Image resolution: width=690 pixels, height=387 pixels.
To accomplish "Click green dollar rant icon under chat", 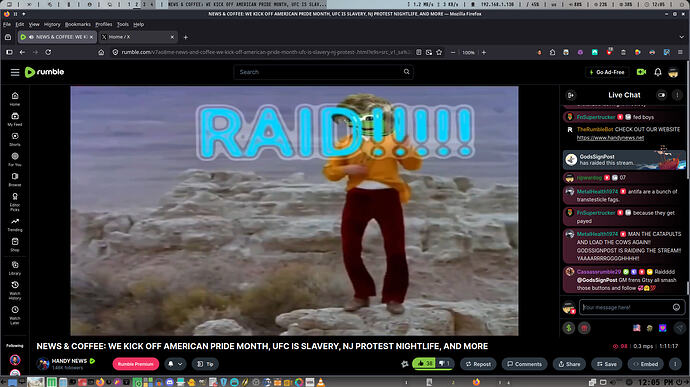I will (569, 328).
